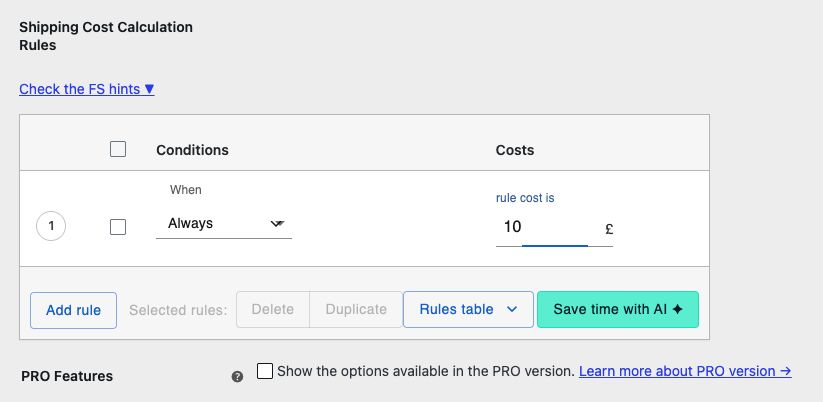Expand the Rules table dropdown button
The image size is (823, 402).
(x=468, y=310)
